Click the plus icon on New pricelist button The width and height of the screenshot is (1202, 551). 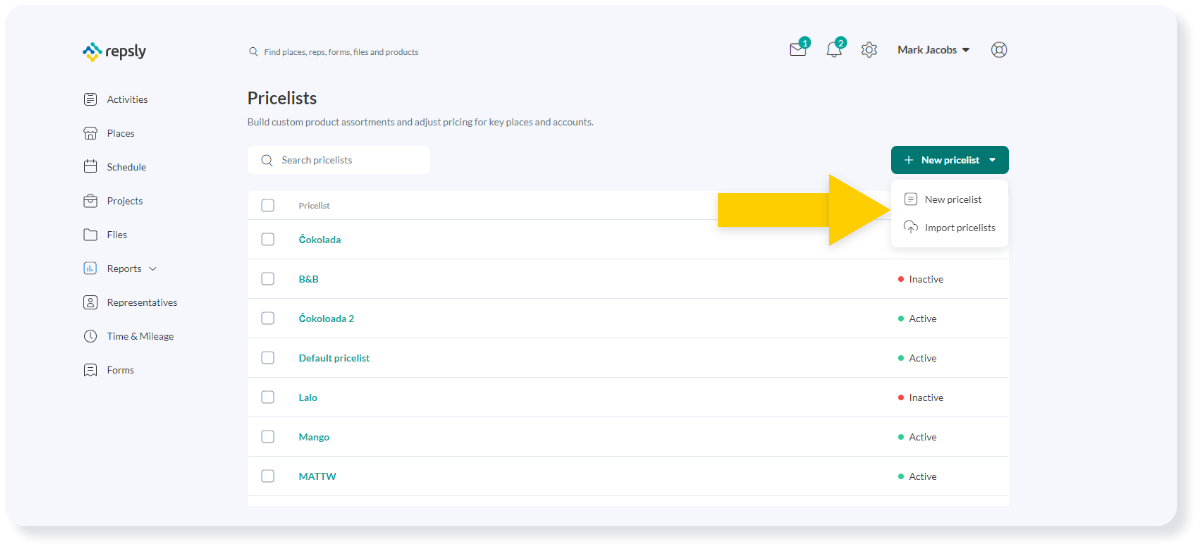click(x=909, y=160)
